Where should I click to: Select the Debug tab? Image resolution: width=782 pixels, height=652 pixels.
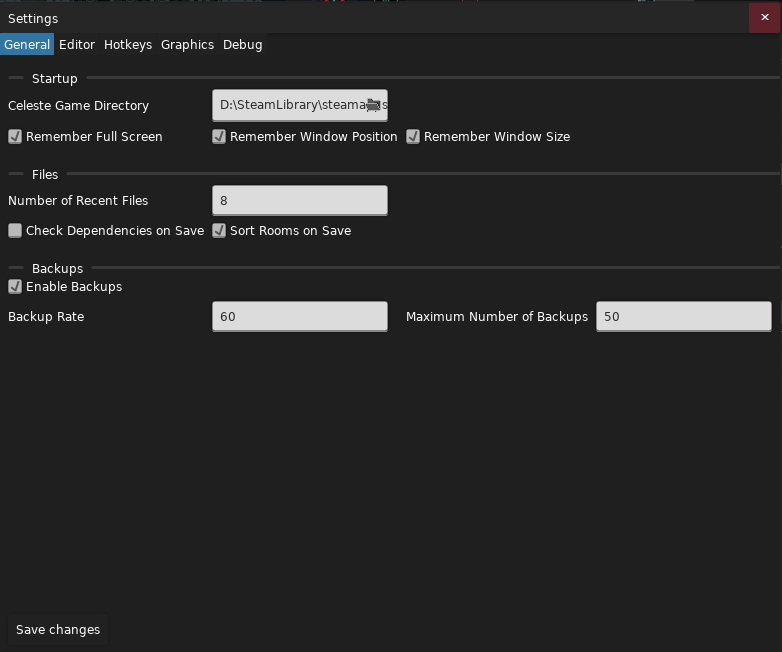point(243,45)
